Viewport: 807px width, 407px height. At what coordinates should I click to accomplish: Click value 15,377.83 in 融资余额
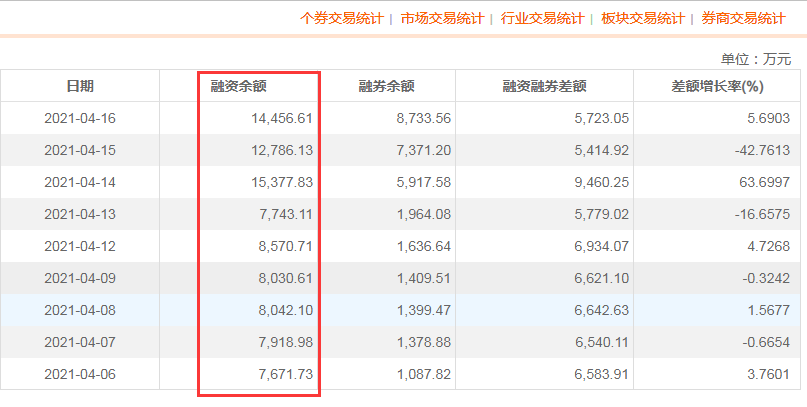tap(282, 182)
